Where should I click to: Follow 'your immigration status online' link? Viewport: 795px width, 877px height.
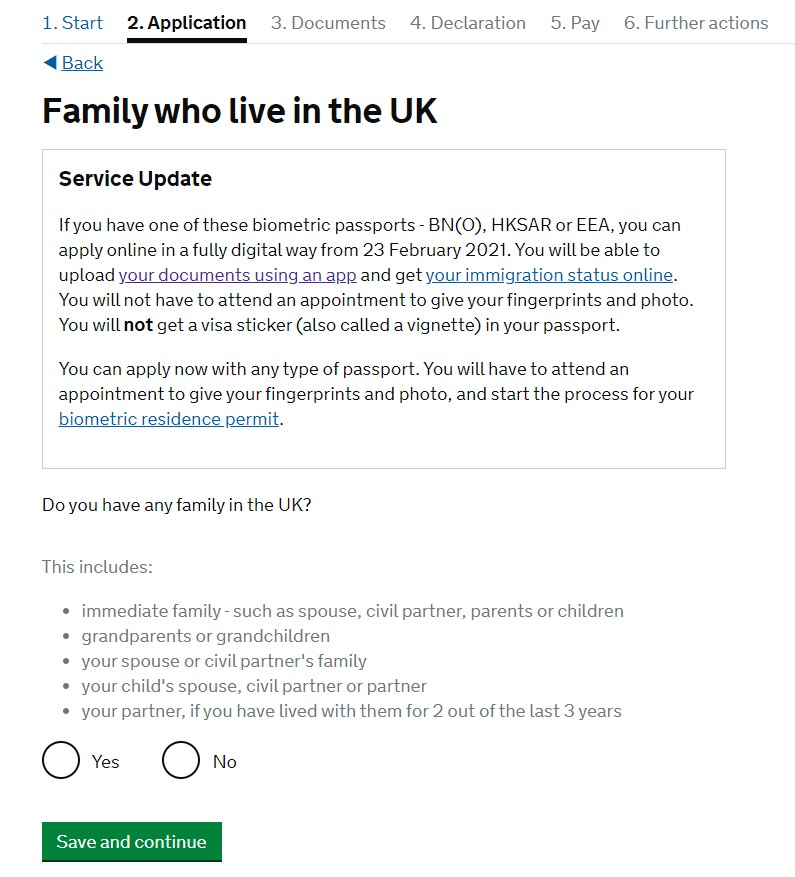pyautogui.click(x=550, y=275)
